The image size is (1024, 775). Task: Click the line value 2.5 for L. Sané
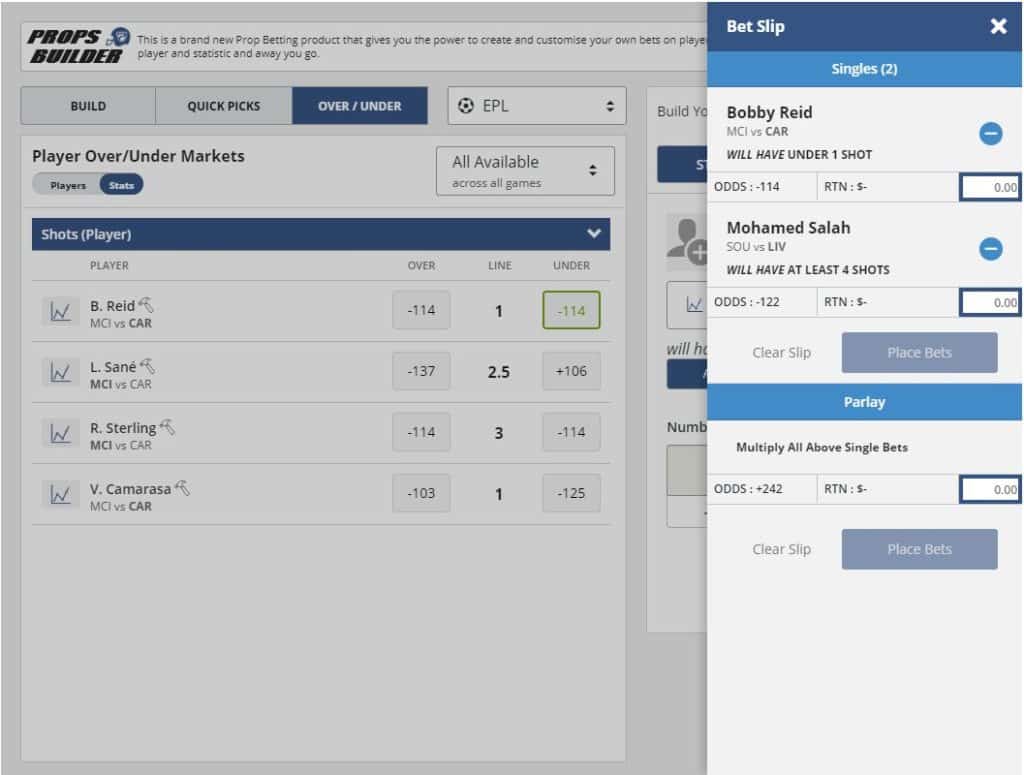498,372
